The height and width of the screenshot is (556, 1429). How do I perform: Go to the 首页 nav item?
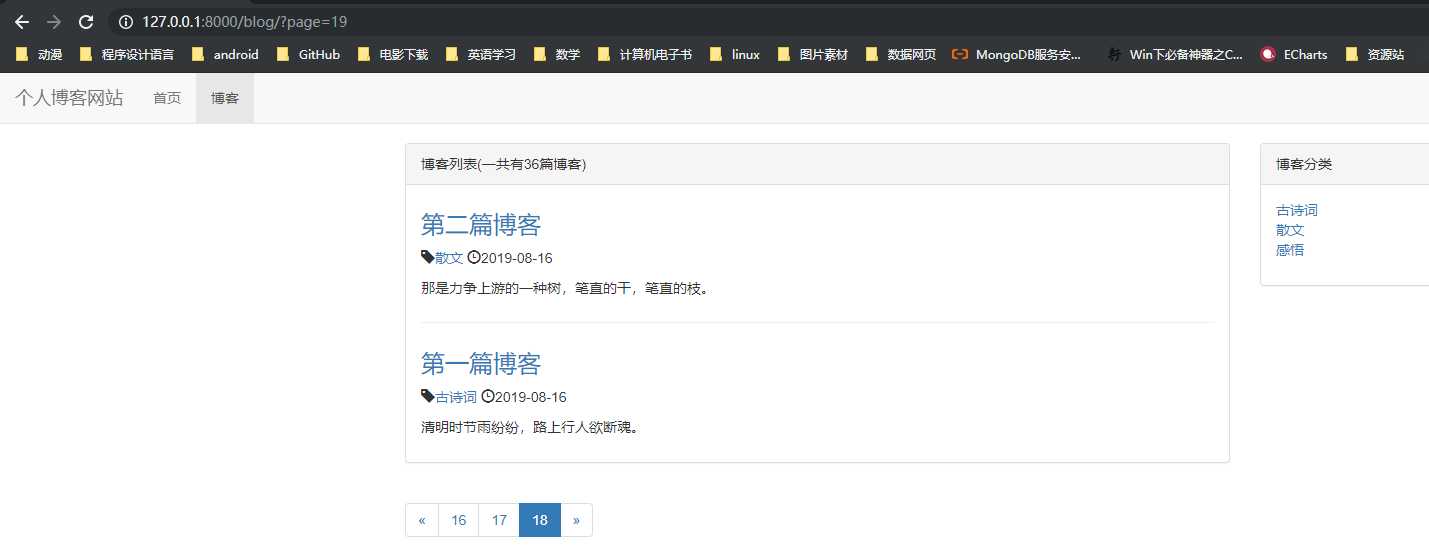(x=167, y=98)
